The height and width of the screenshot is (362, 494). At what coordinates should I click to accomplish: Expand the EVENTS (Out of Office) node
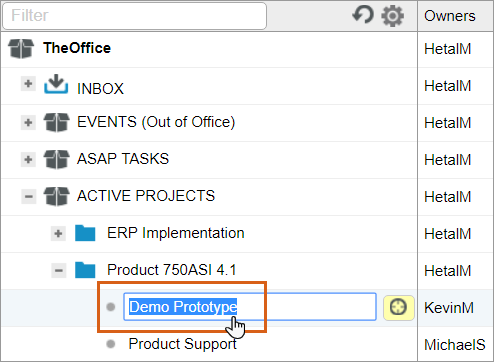[28, 122]
